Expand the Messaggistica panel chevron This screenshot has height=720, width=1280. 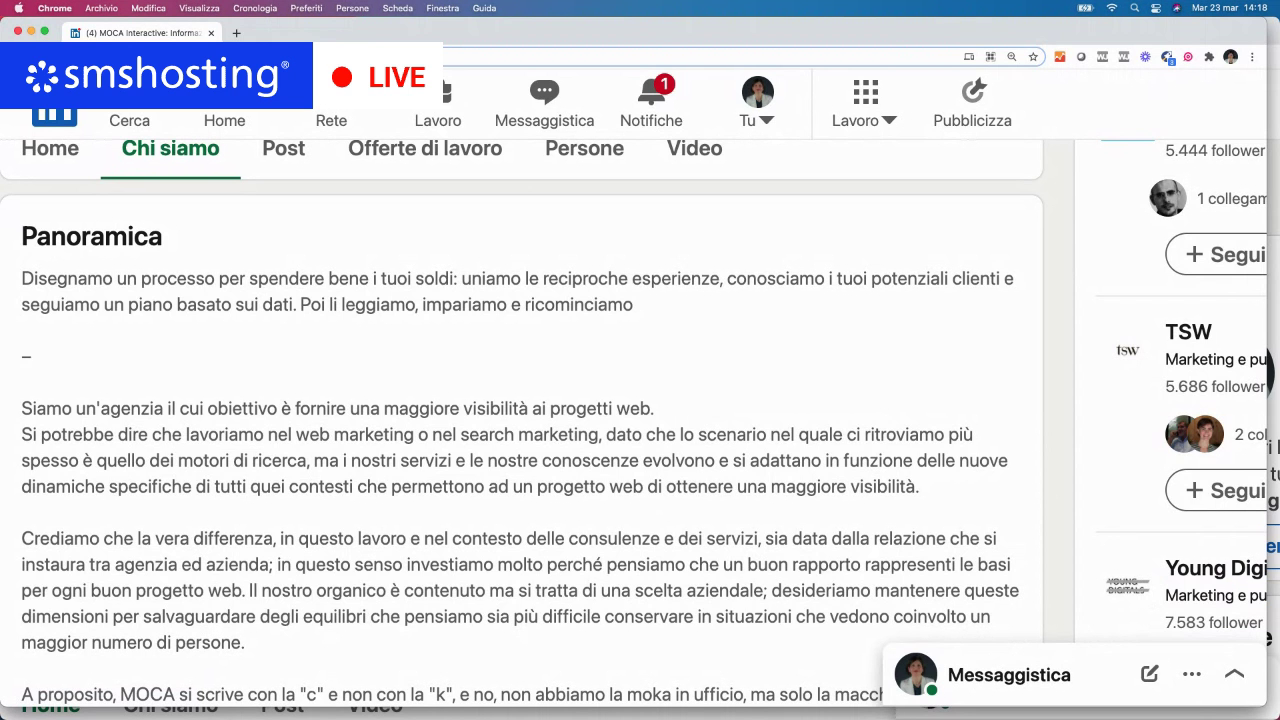pyautogui.click(x=1234, y=674)
